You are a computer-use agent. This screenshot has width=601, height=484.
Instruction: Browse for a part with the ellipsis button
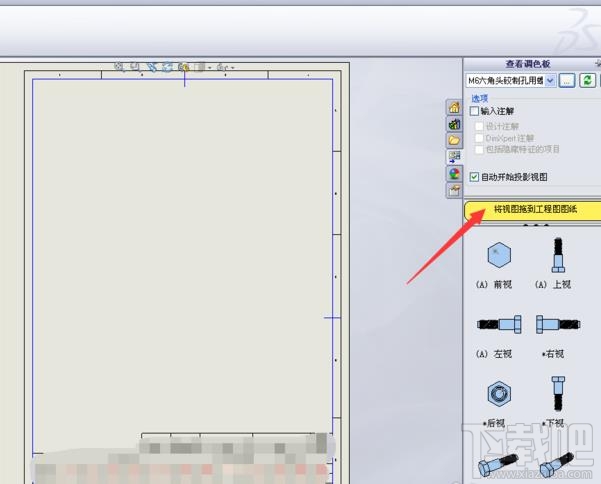click(567, 80)
